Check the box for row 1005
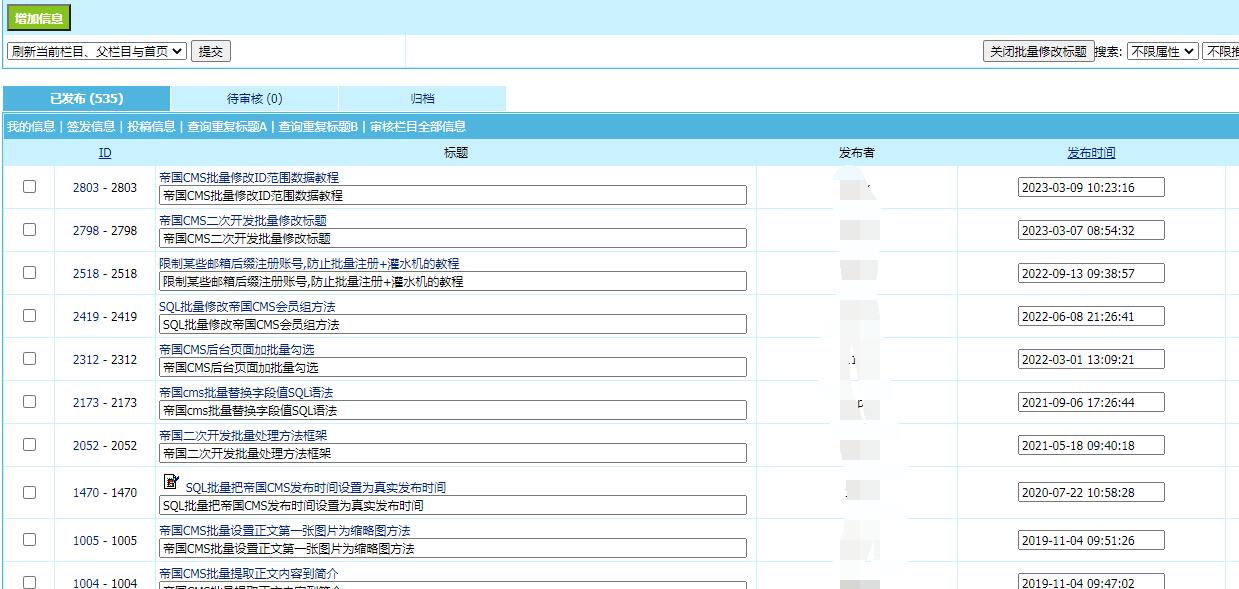Viewport: 1239px width, 589px height. point(29,539)
